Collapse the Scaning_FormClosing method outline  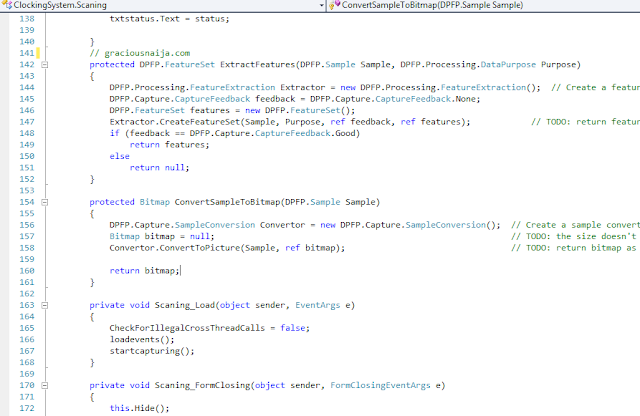coord(45,385)
